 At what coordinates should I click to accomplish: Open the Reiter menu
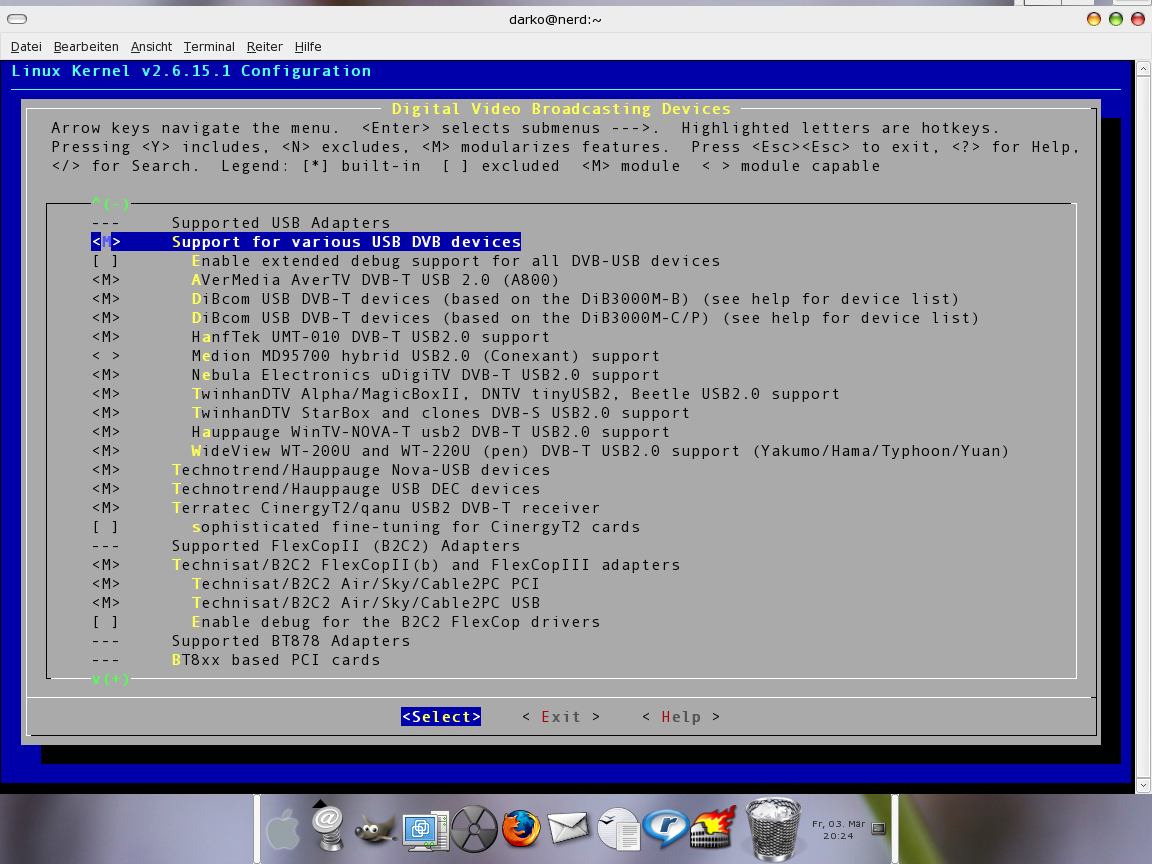coord(264,46)
